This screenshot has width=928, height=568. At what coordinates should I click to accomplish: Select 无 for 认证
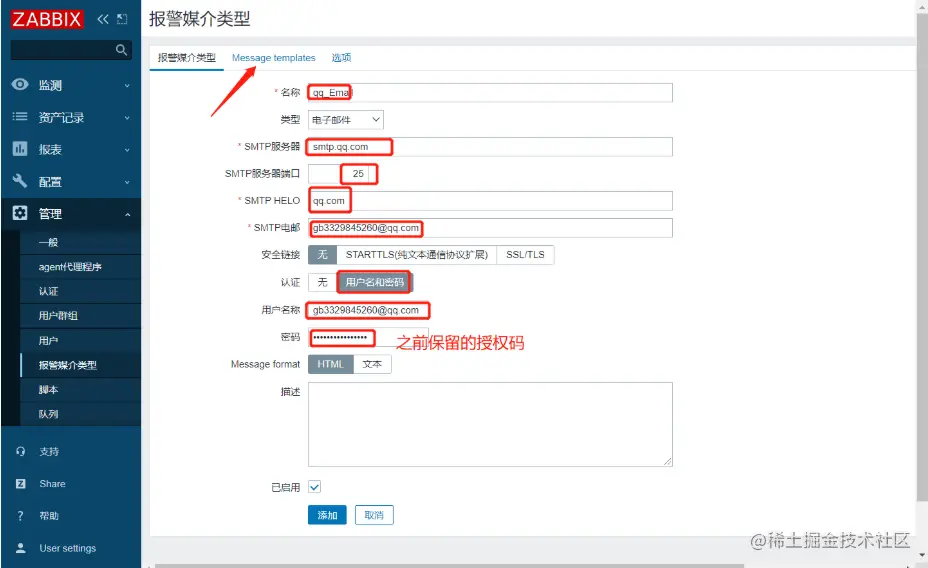[323, 282]
